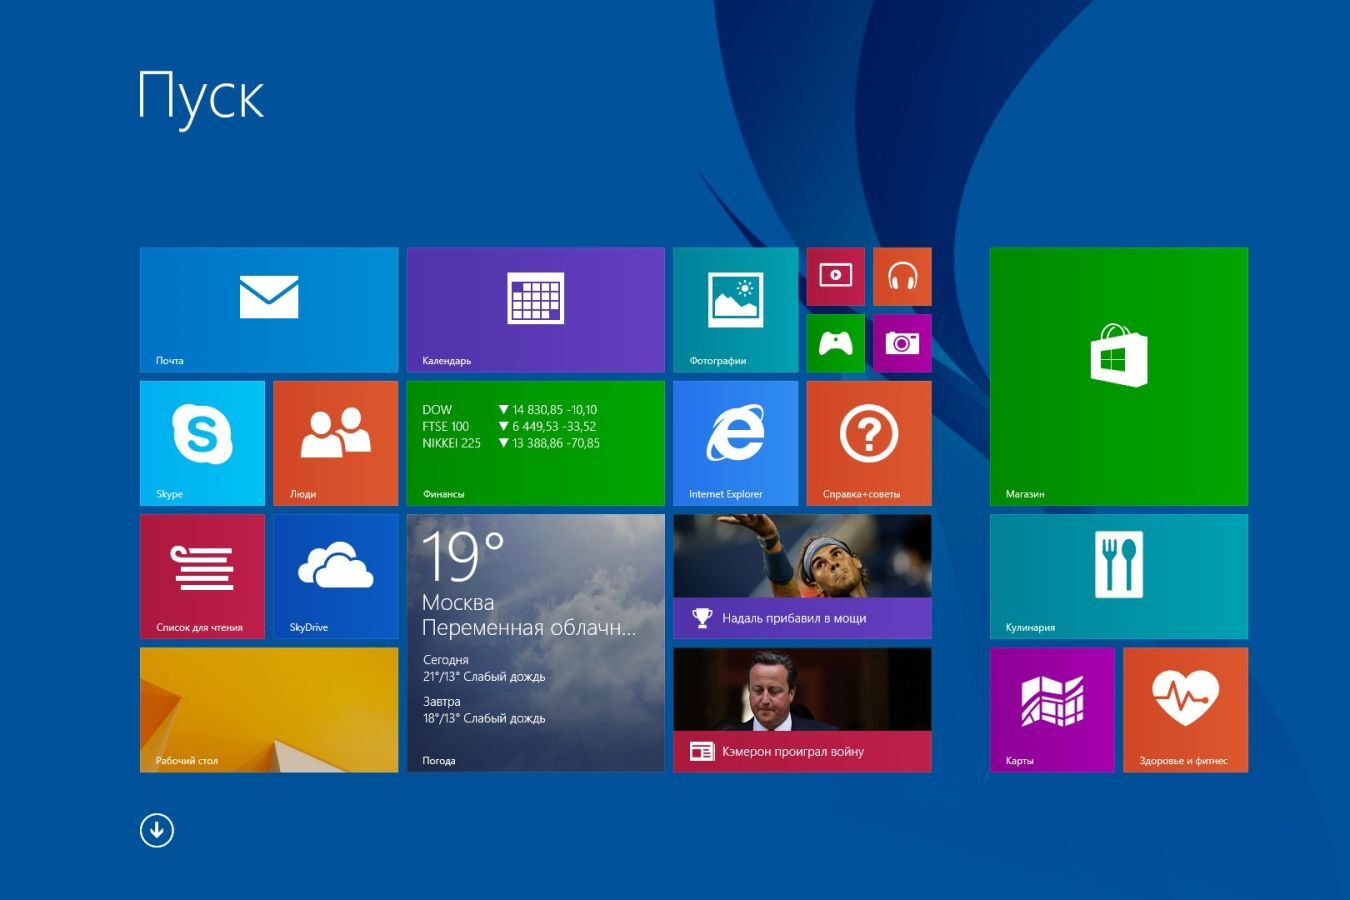Viewport: 1350px width, 900px height.
Task: Open the Магазин store tile
Action: pos(1119,377)
